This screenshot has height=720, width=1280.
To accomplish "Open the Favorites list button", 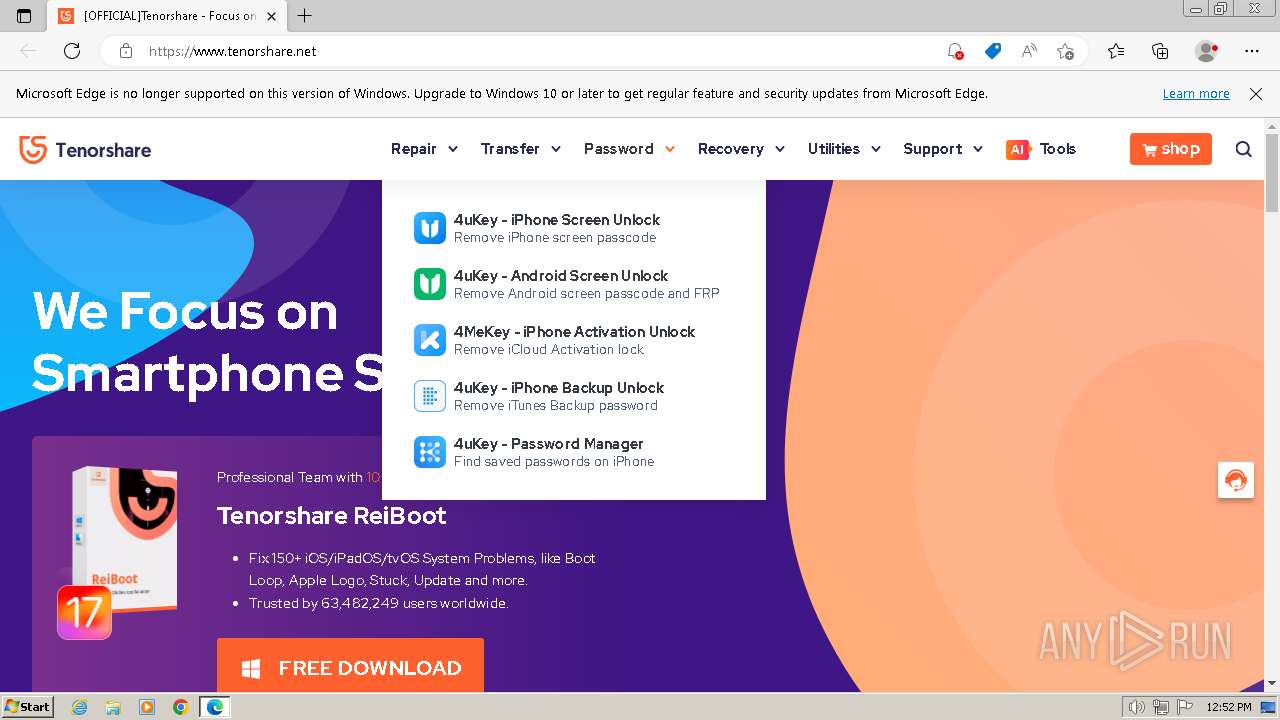I will 1116,51.
